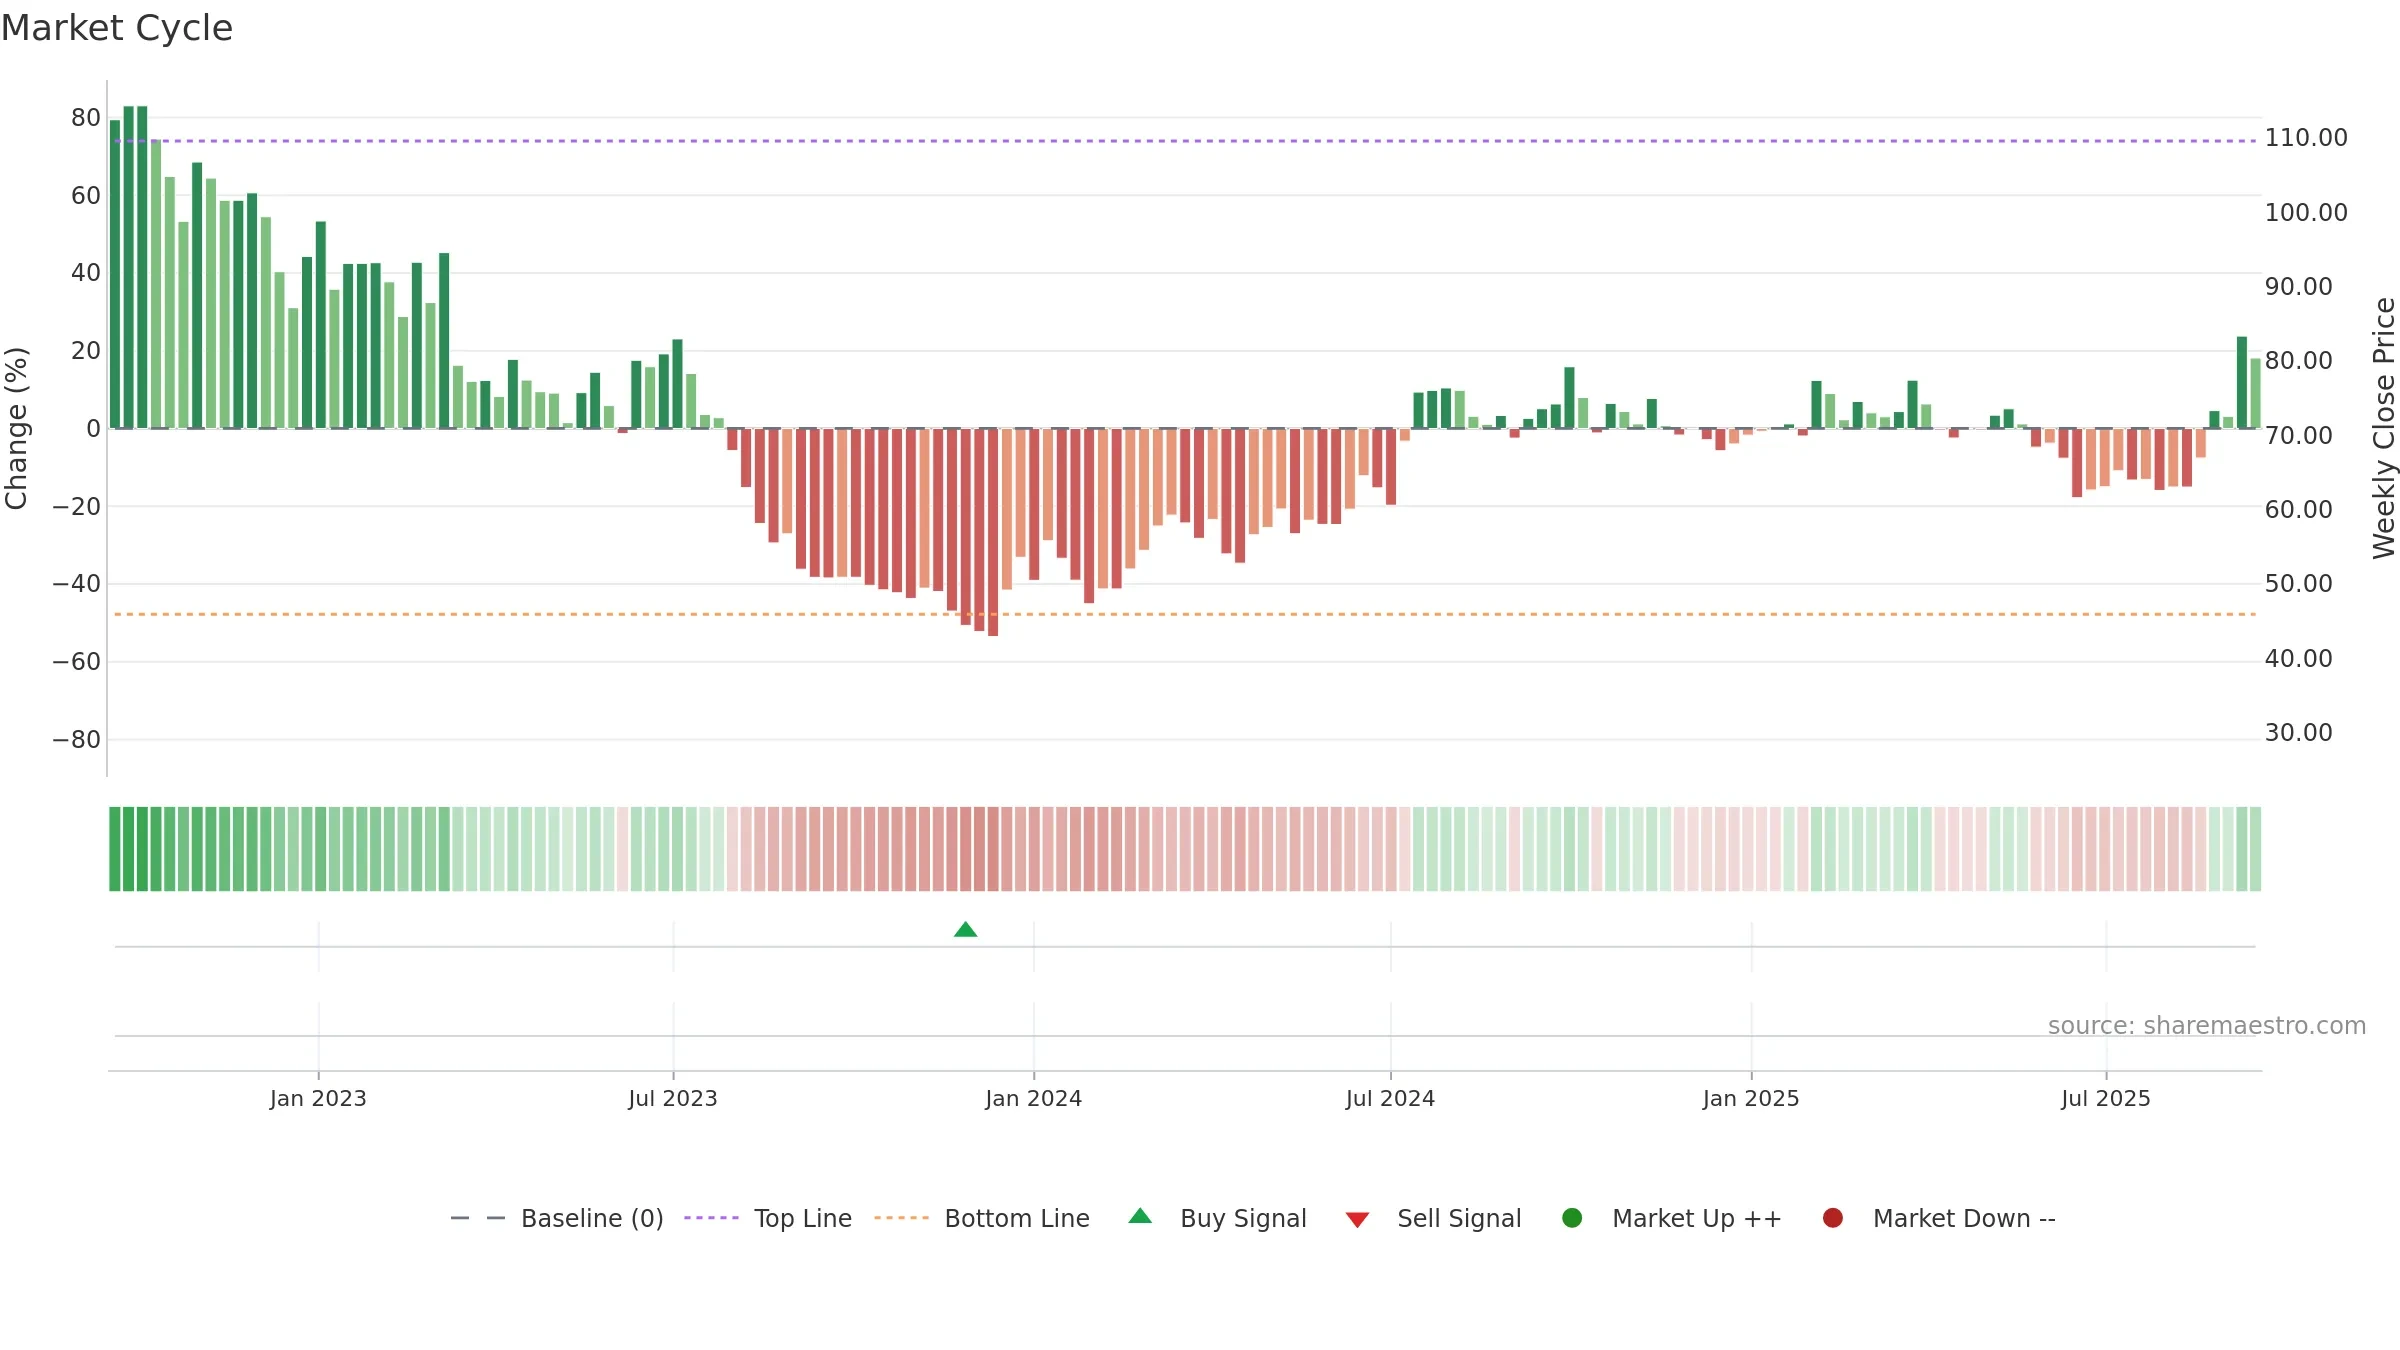The image size is (2400, 1350).
Task: Click the red Sell Signal legend triangle icon
Action: click(x=1357, y=1220)
